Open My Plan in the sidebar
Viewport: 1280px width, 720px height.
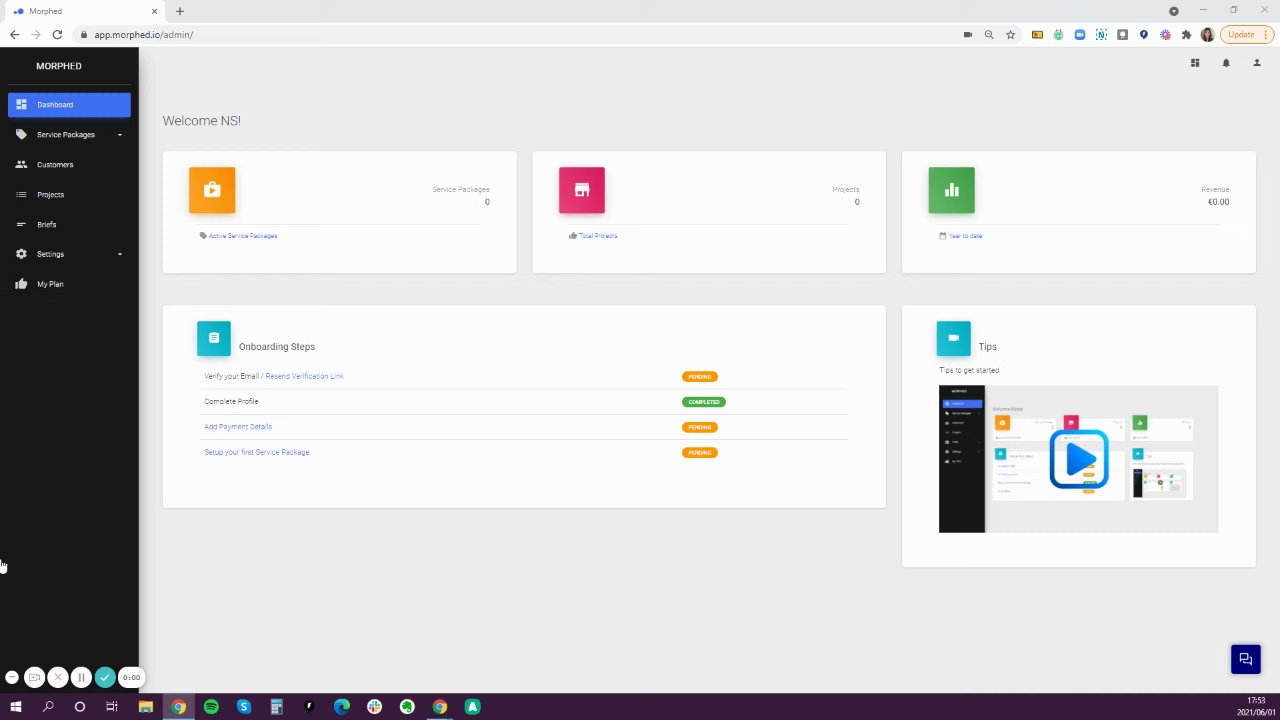pyautogui.click(x=69, y=284)
